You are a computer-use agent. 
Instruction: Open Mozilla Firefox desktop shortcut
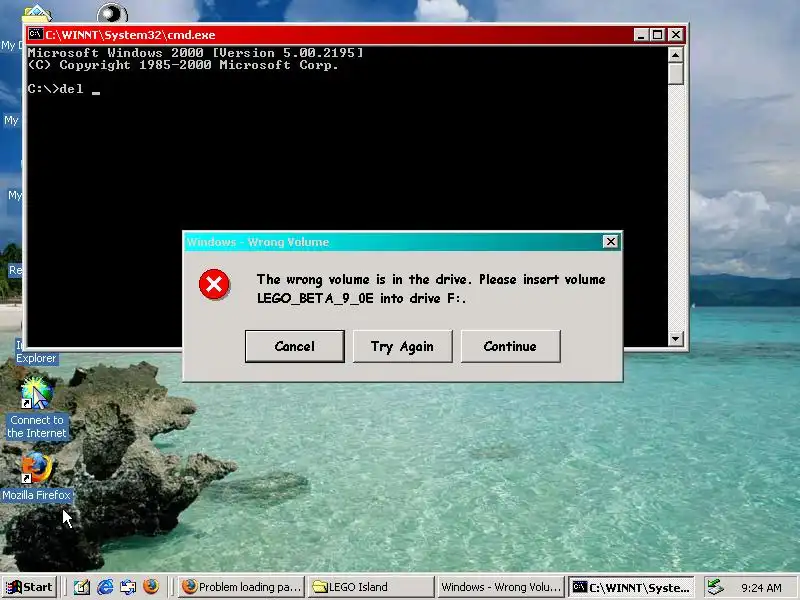point(36,476)
